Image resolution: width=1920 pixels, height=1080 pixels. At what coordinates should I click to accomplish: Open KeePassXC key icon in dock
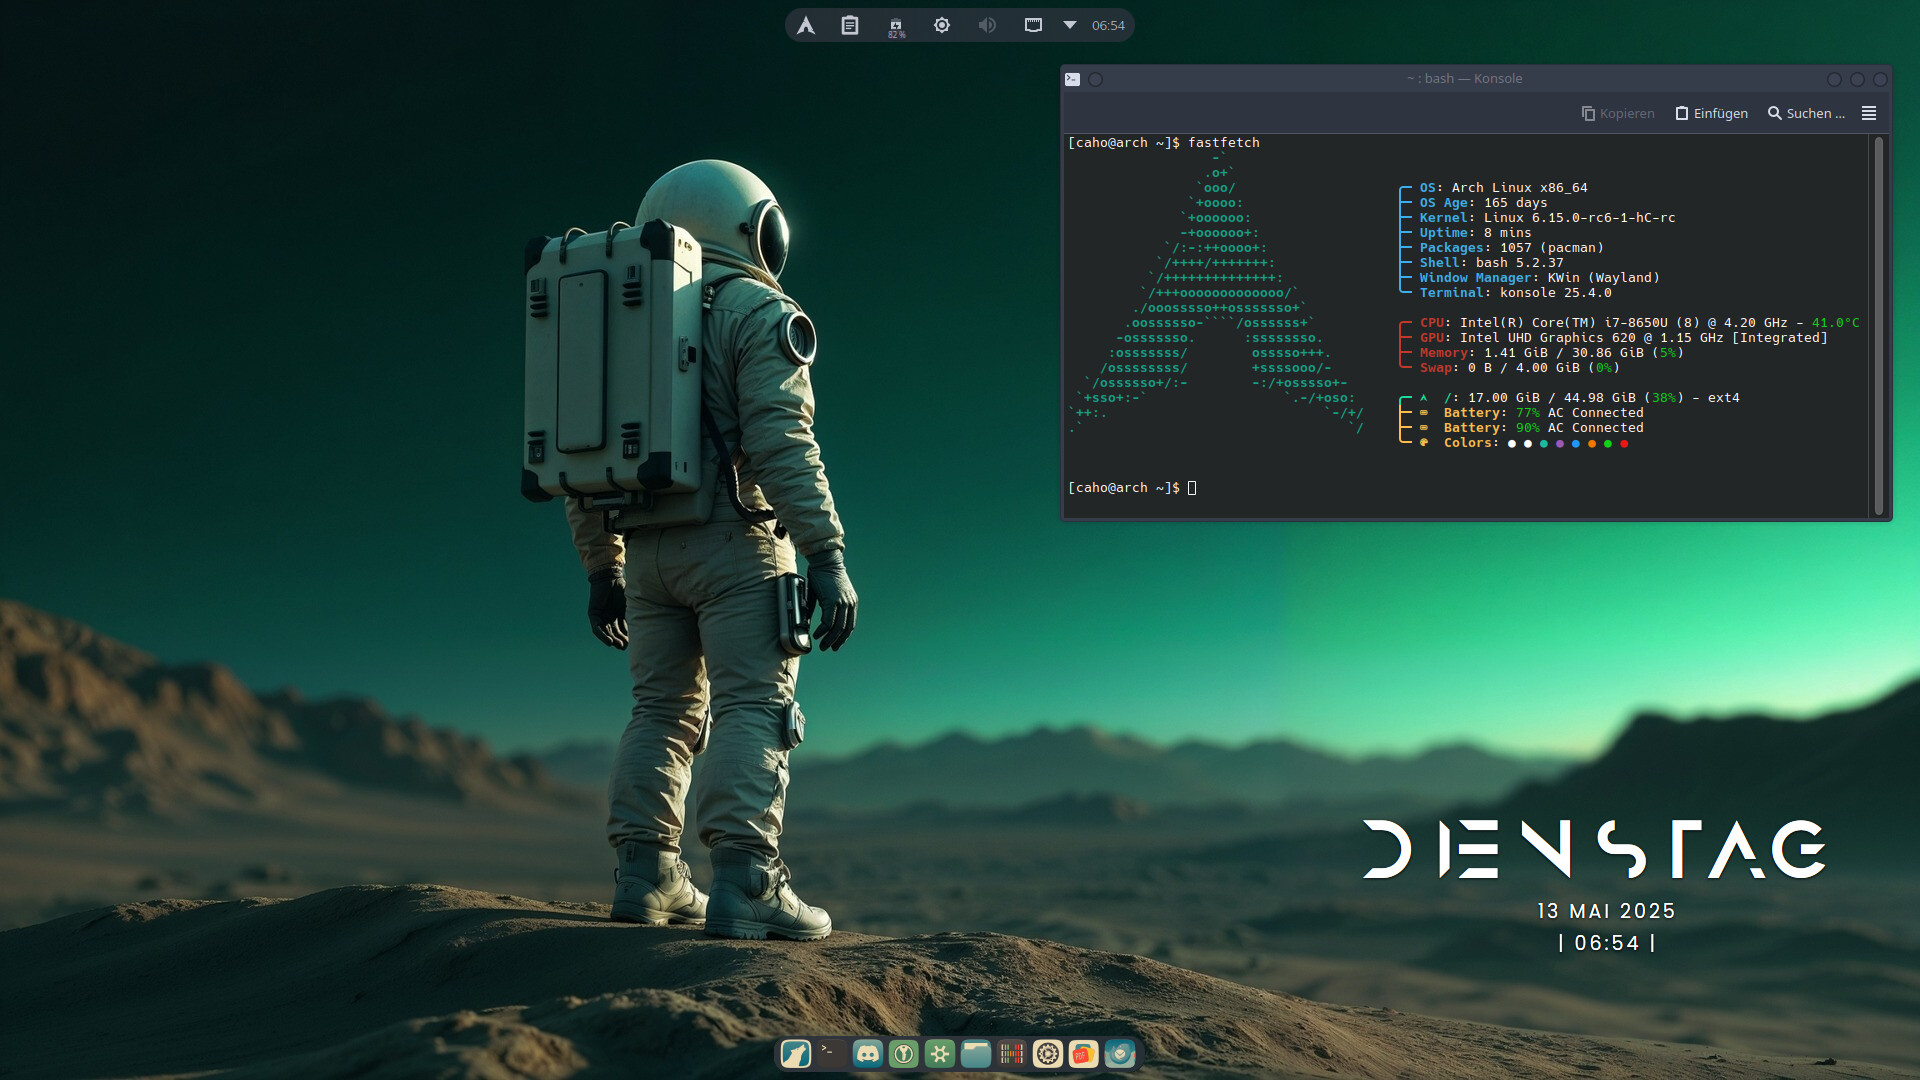[904, 1054]
